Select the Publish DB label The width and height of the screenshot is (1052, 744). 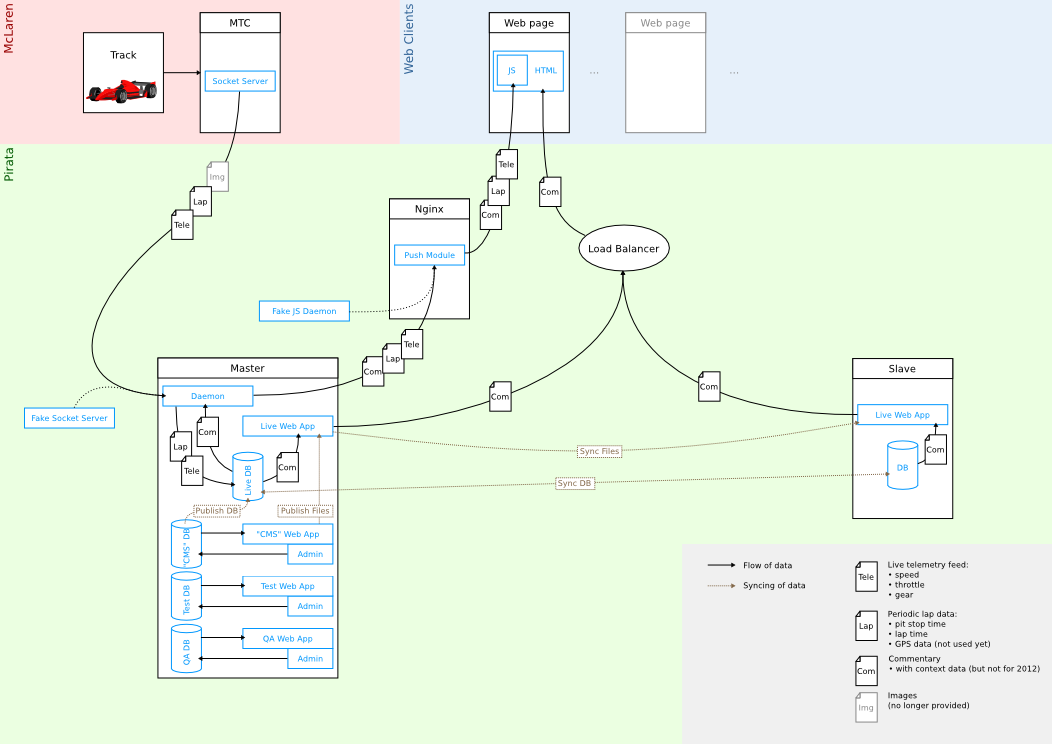pyautogui.click(x=216, y=511)
